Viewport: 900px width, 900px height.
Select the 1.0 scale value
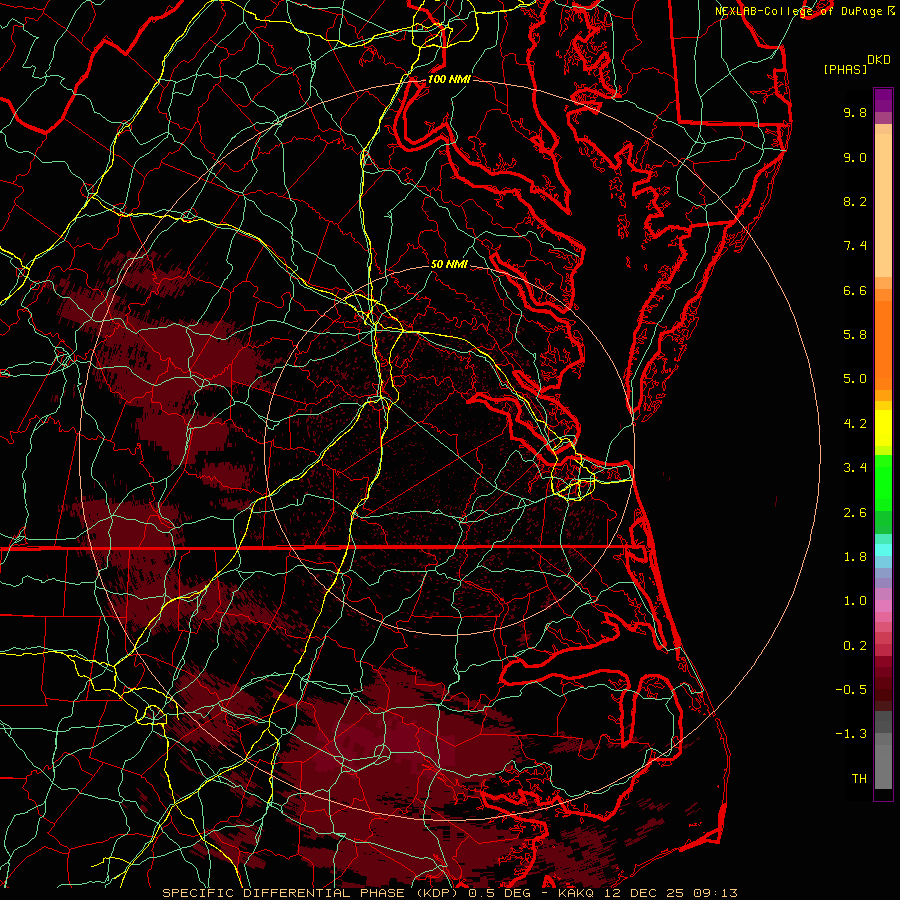click(855, 601)
